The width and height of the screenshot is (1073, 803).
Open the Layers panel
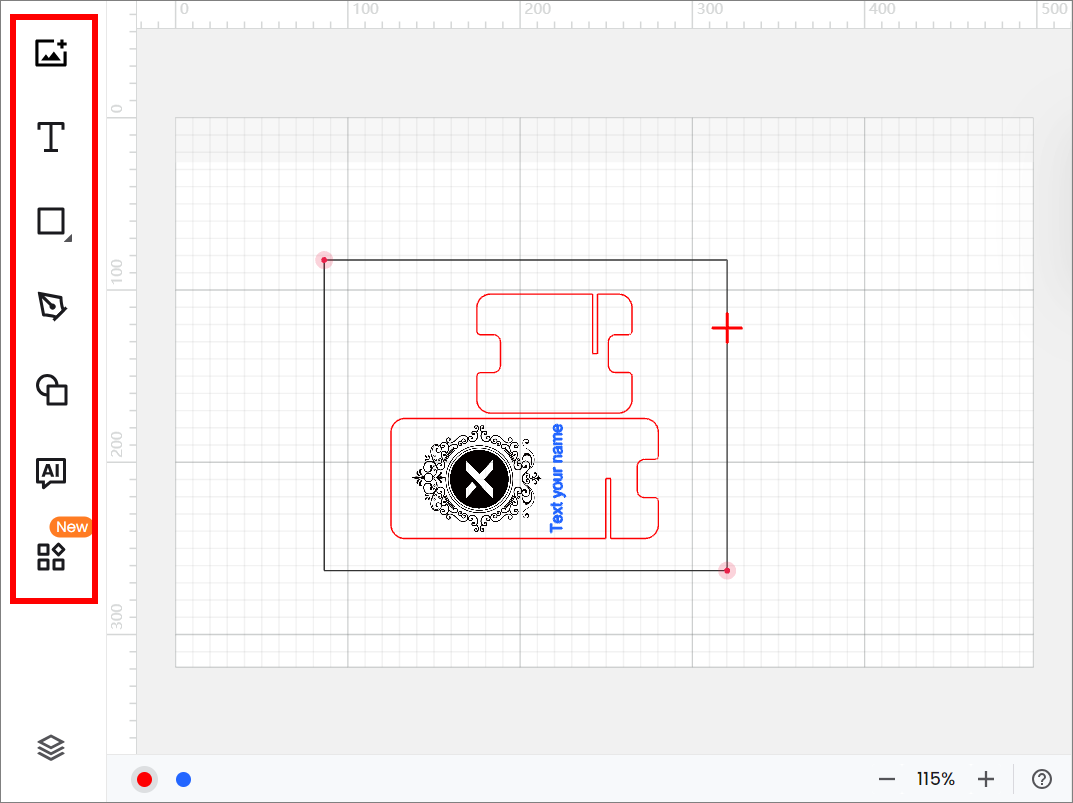[x=51, y=747]
